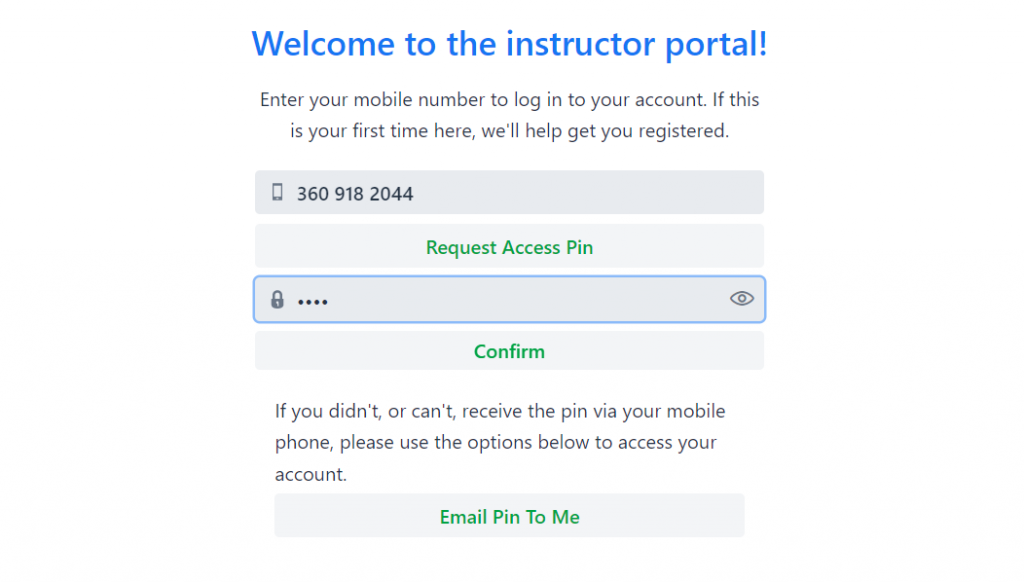Click the "Enter your mobile number" instruction text
1024x582 pixels.
(x=509, y=115)
